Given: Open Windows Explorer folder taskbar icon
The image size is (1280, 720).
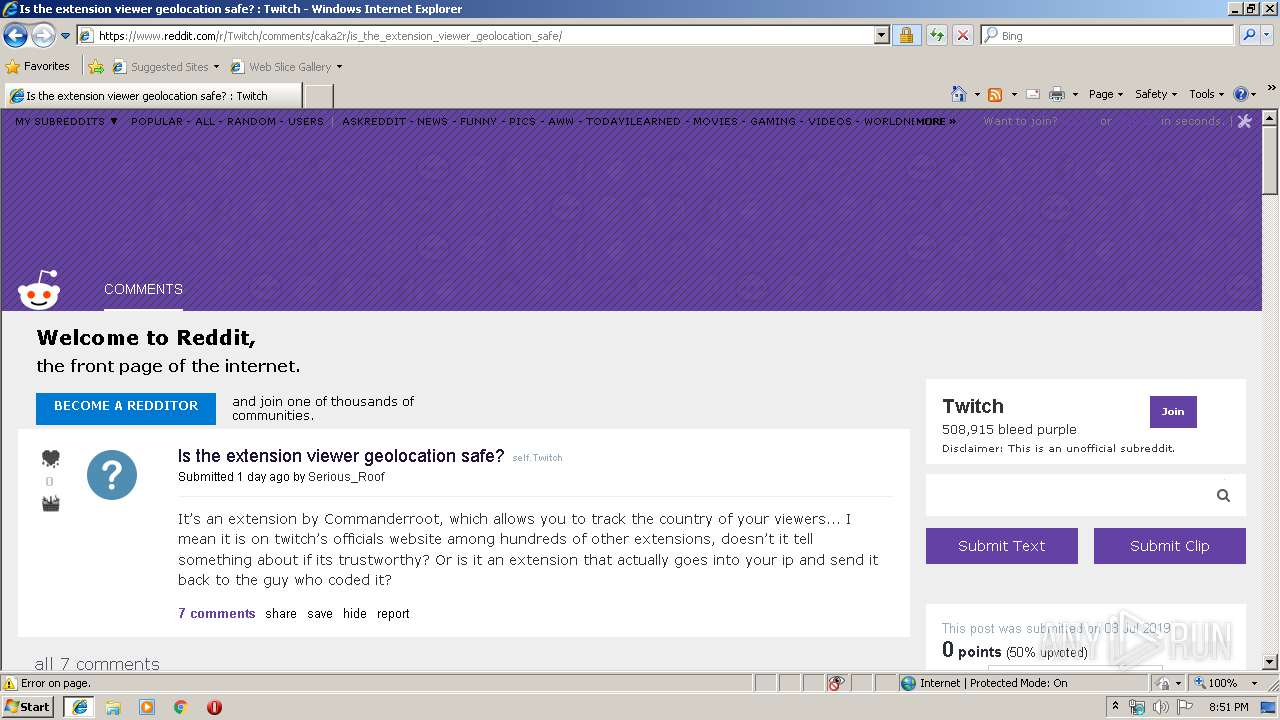Looking at the screenshot, I should [113, 707].
